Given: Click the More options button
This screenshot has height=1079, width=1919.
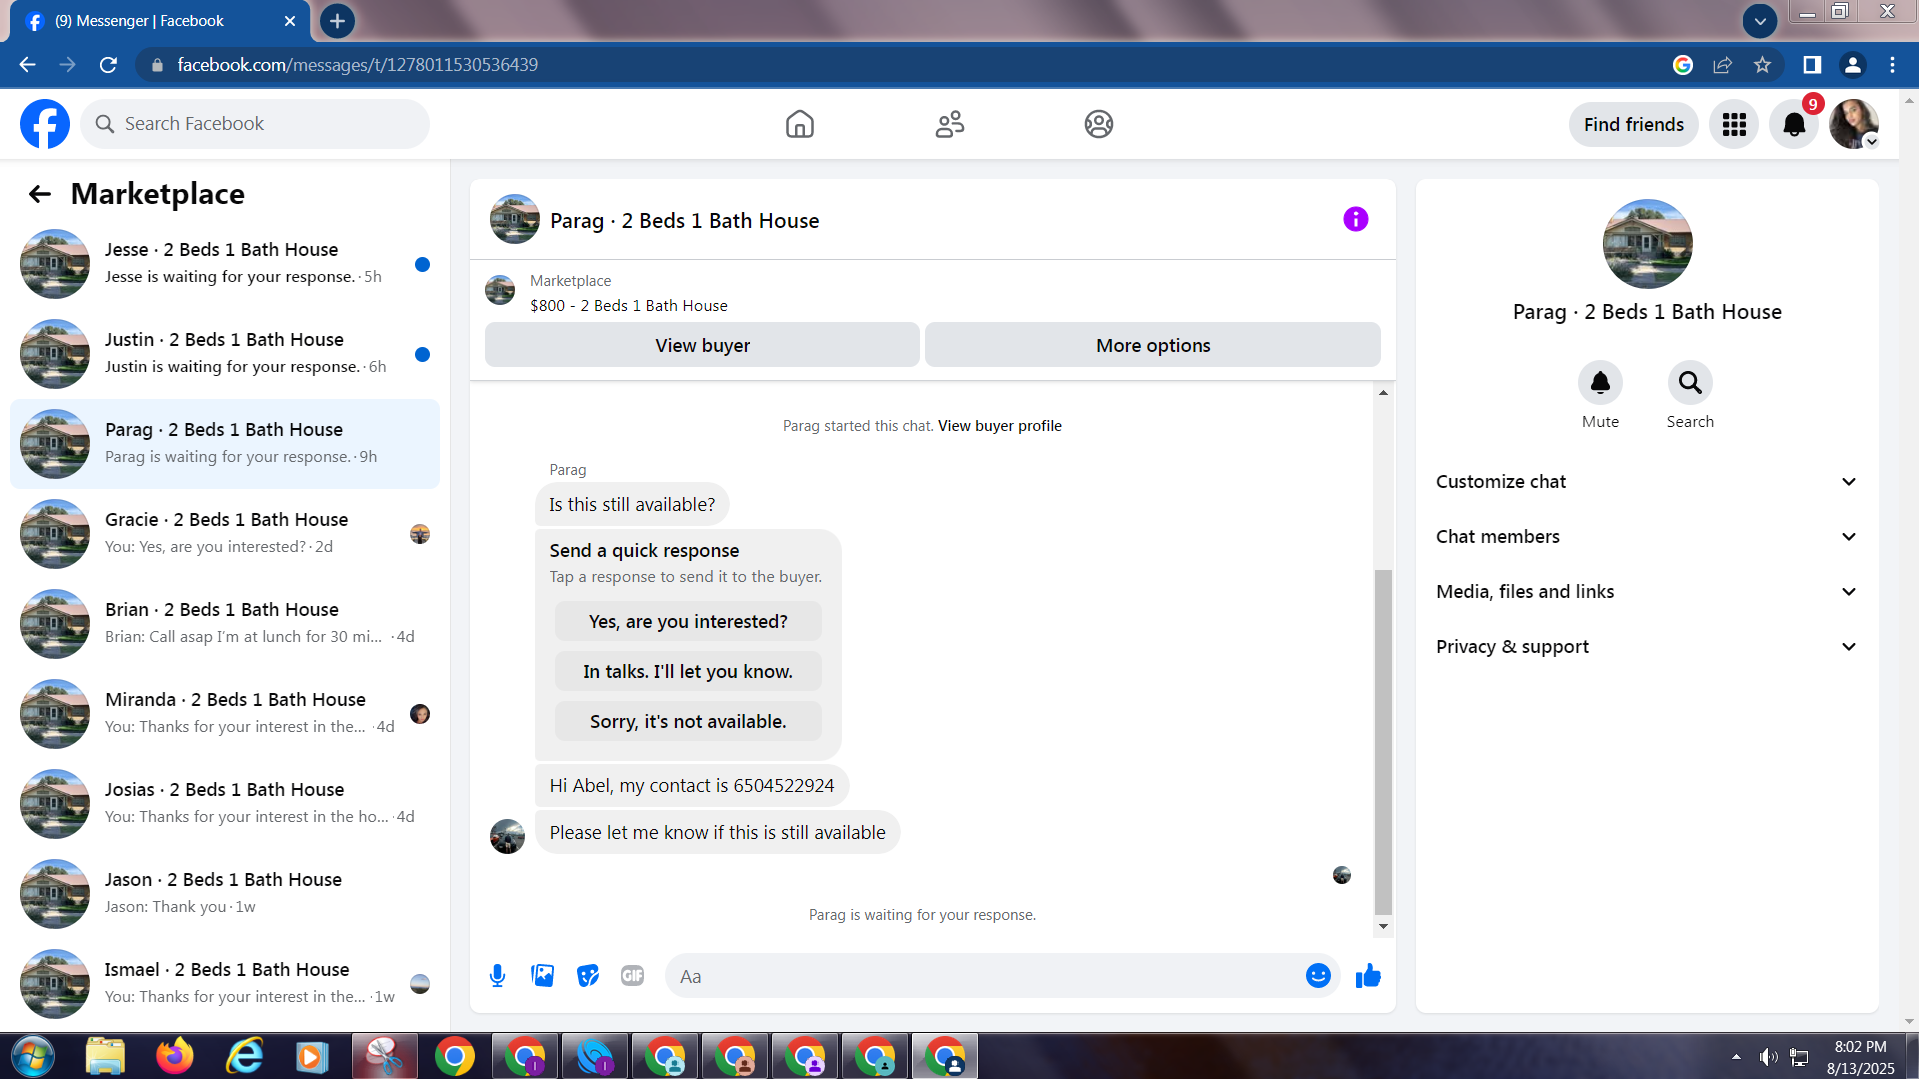Looking at the screenshot, I should [1153, 345].
